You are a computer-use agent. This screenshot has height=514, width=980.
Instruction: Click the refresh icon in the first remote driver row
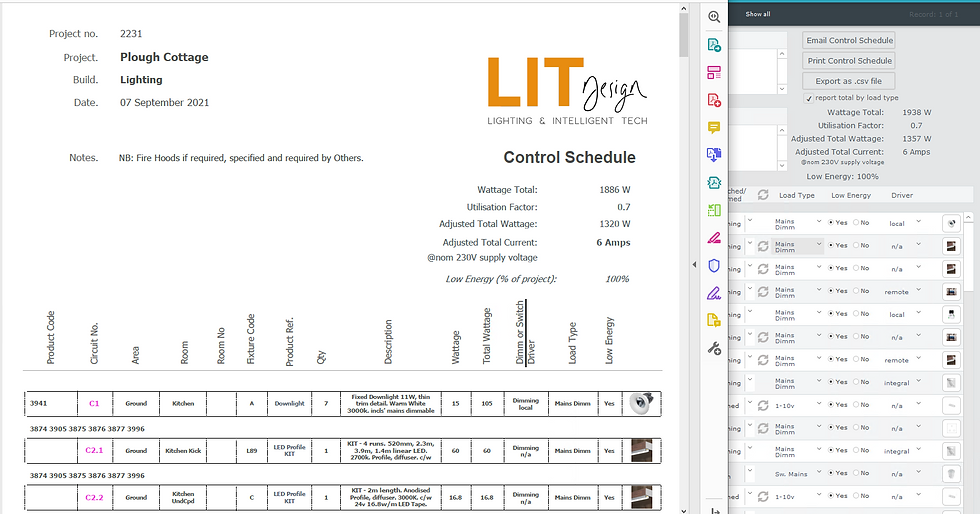(763, 291)
